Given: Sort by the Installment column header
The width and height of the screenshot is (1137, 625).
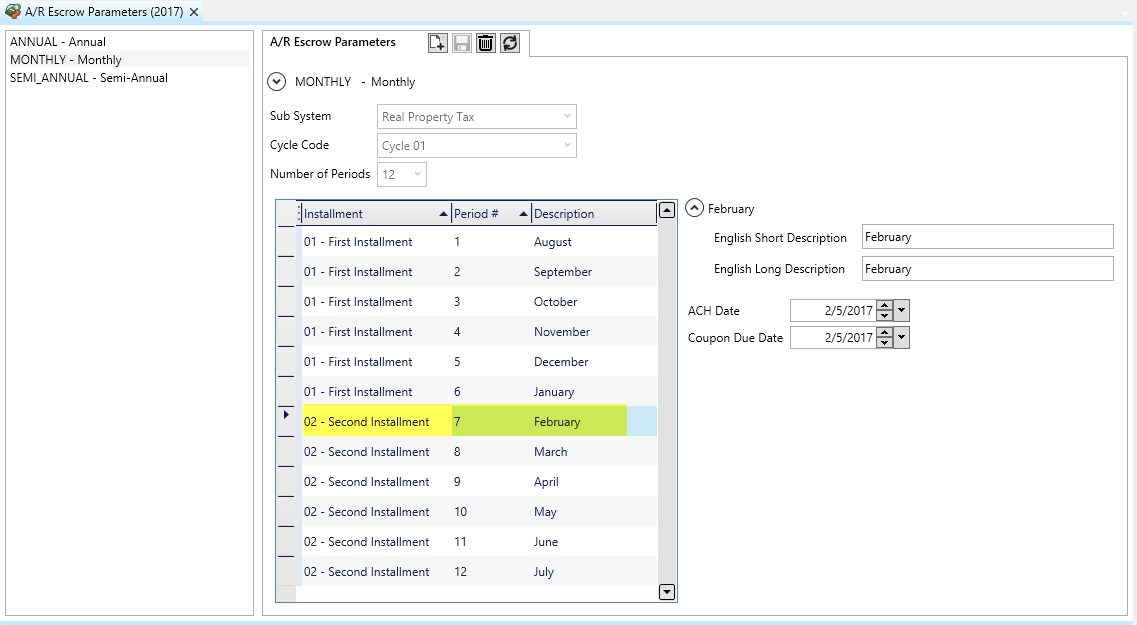Looking at the screenshot, I should coord(370,214).
